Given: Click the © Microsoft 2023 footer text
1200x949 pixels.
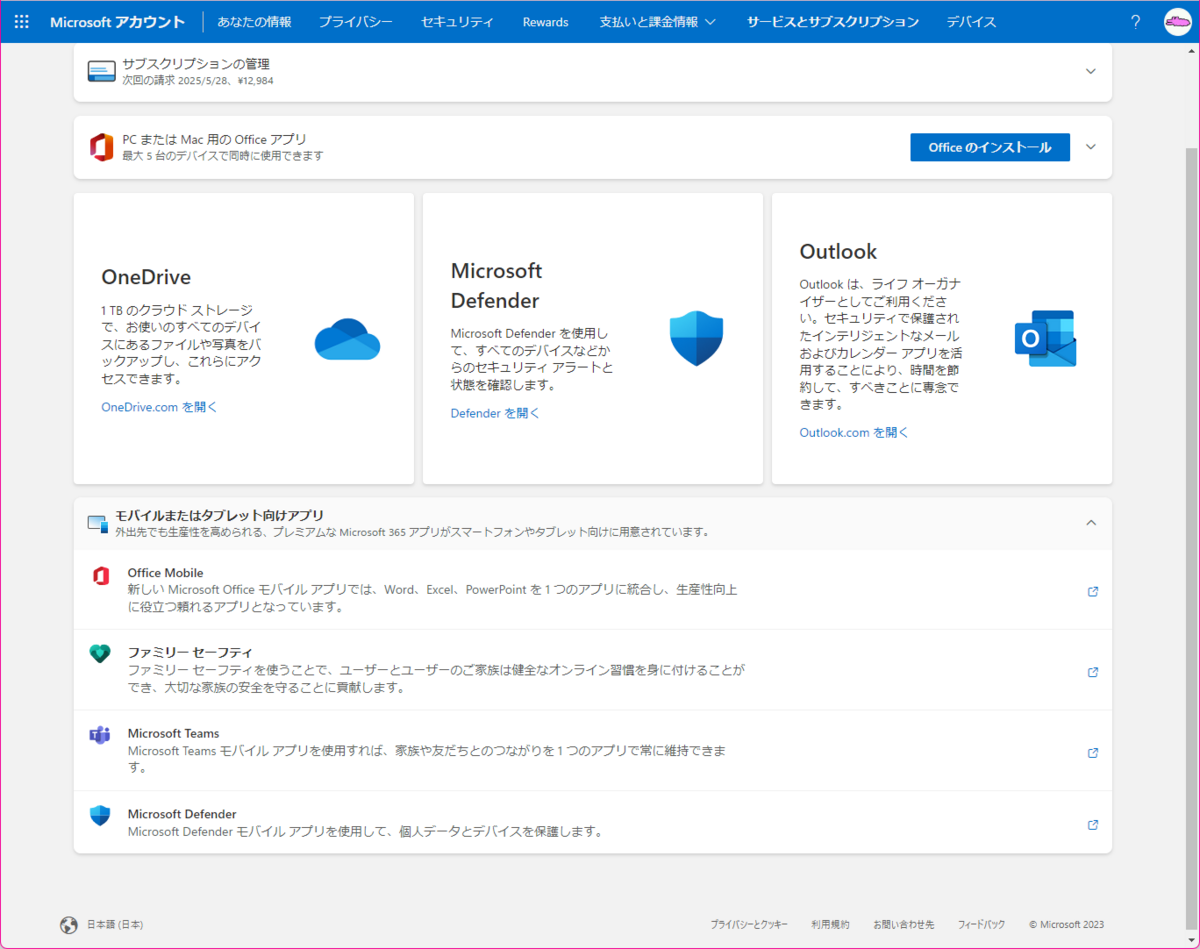Looking at the screenshot, I should pyautogui.click(x=1066, y=925).
